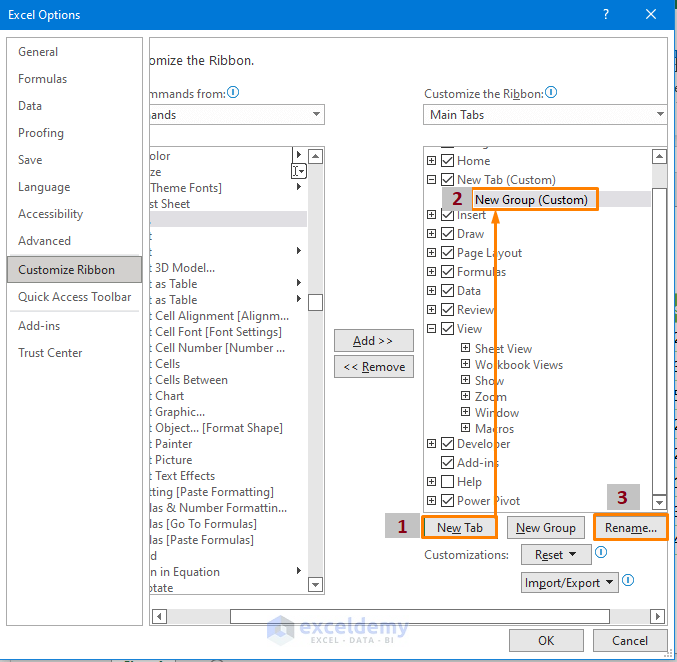677x662 pixels.
Task: Click the info icon beside Commands from
Action: tap(233, 93)
